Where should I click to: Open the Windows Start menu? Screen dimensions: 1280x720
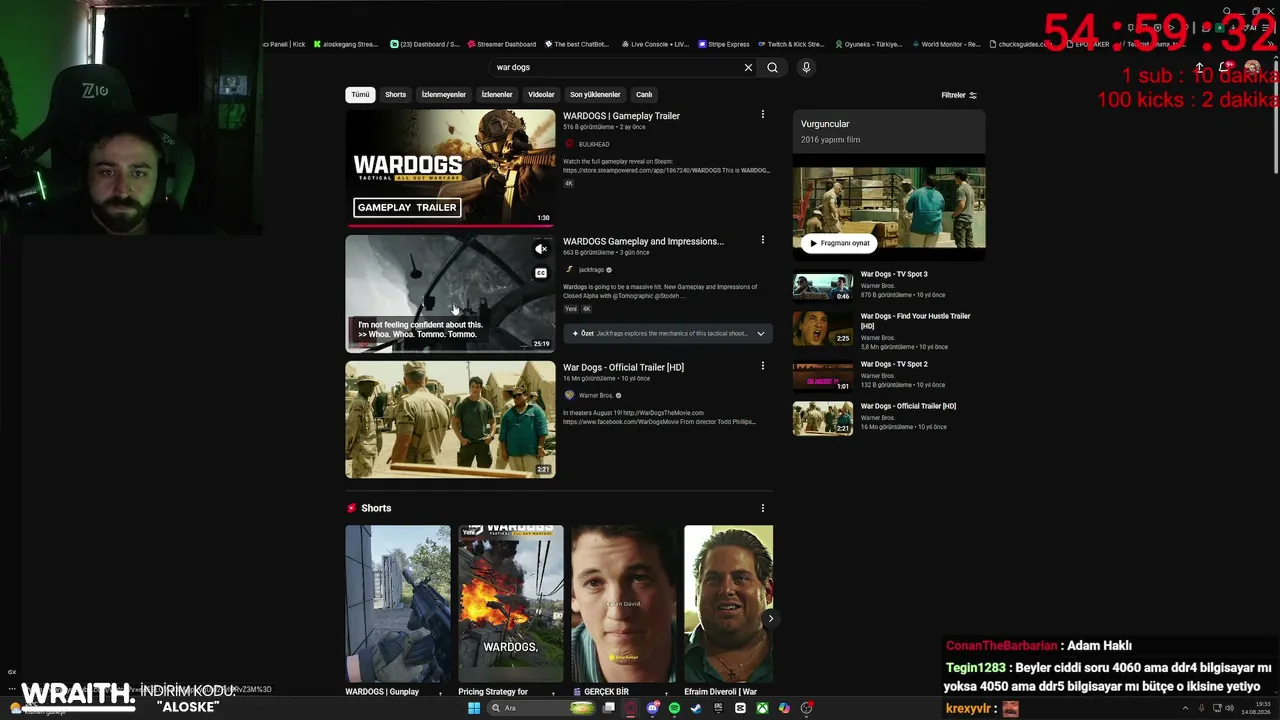pyautogui.click(x=474, y=708)
